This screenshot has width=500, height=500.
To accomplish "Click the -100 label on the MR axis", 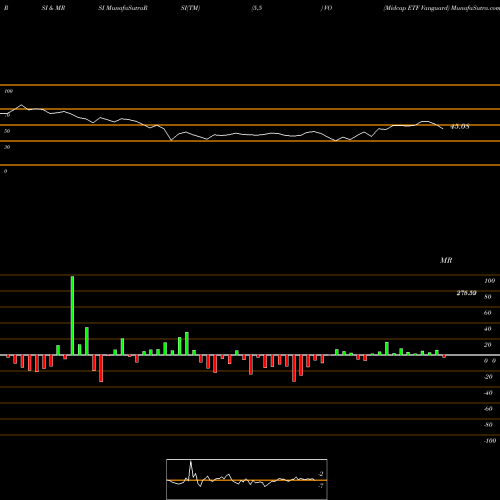I will (x=490, y=441).
